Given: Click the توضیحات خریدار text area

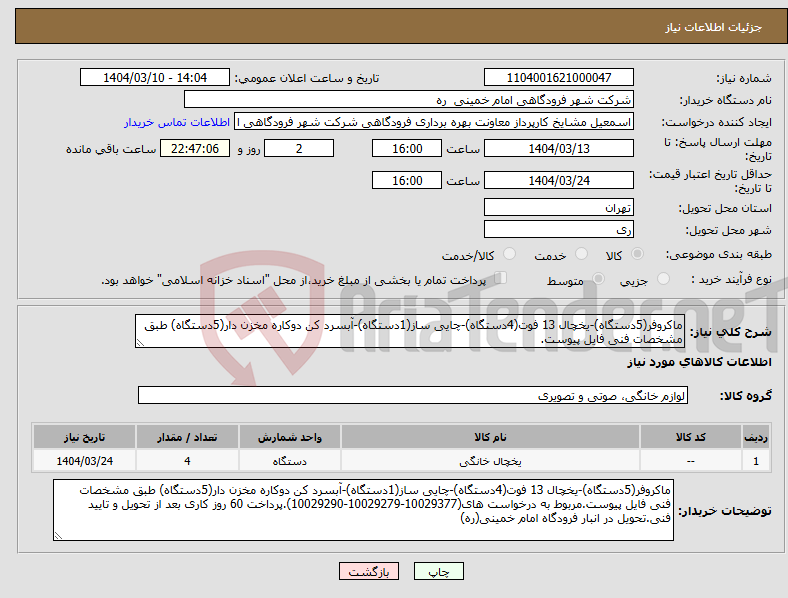Looking at the screenshot, I should [x=363, y=510].
